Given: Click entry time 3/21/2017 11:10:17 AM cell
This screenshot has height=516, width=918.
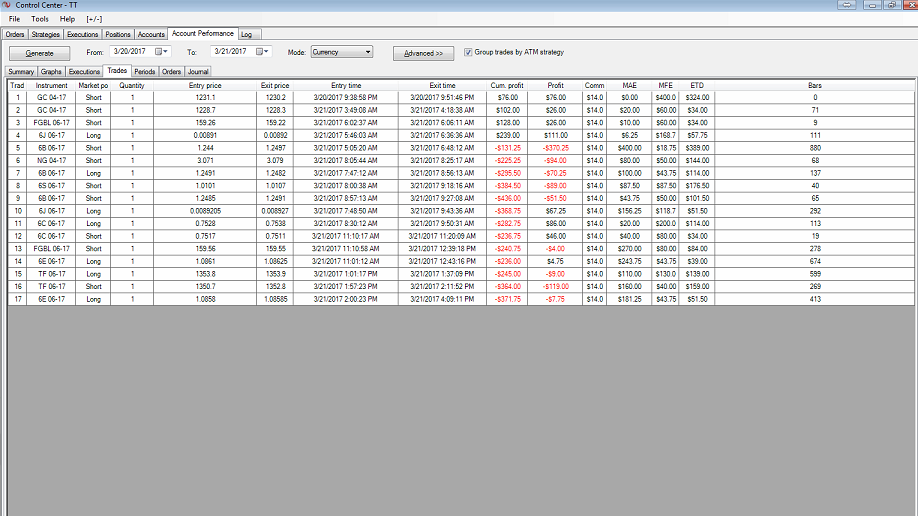Looking at the screenshot, I should point(346,236).
